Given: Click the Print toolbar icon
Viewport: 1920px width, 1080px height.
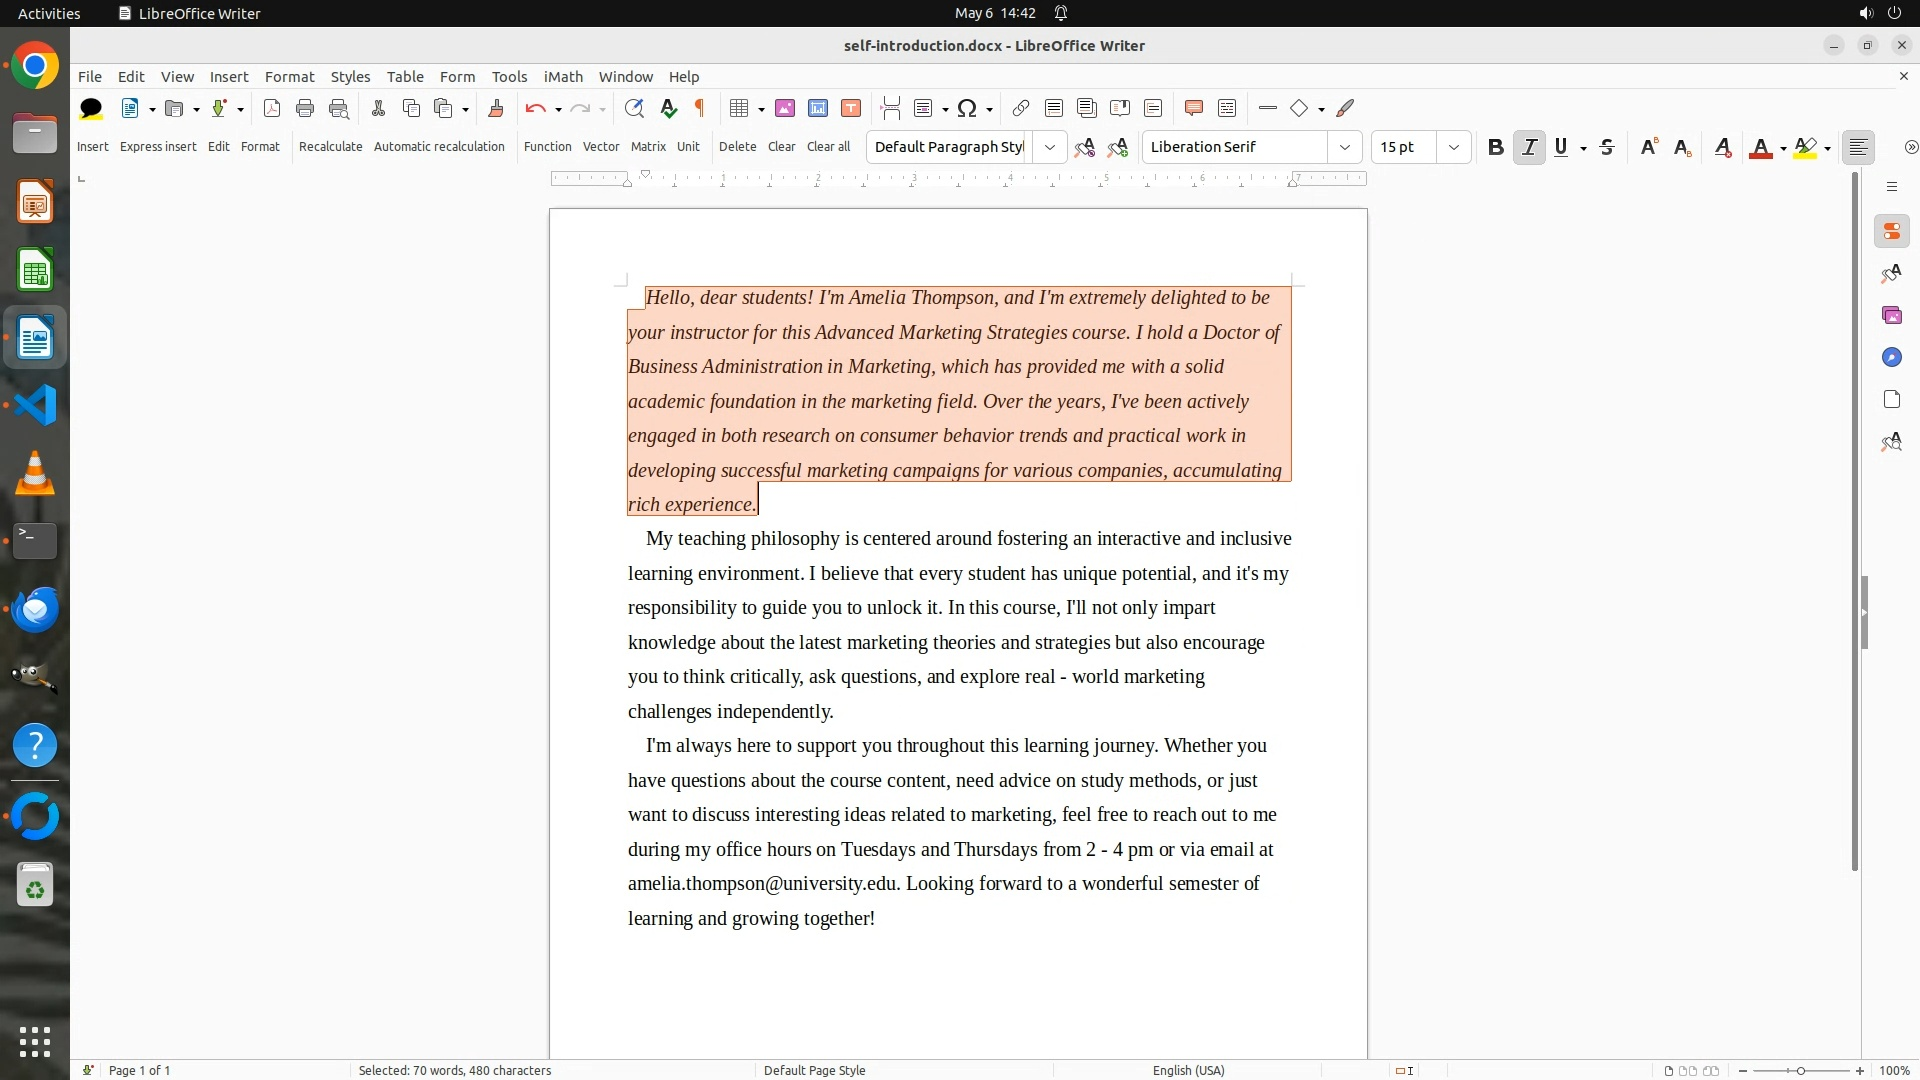Looking at the screenshot, I should click(305, 108).
